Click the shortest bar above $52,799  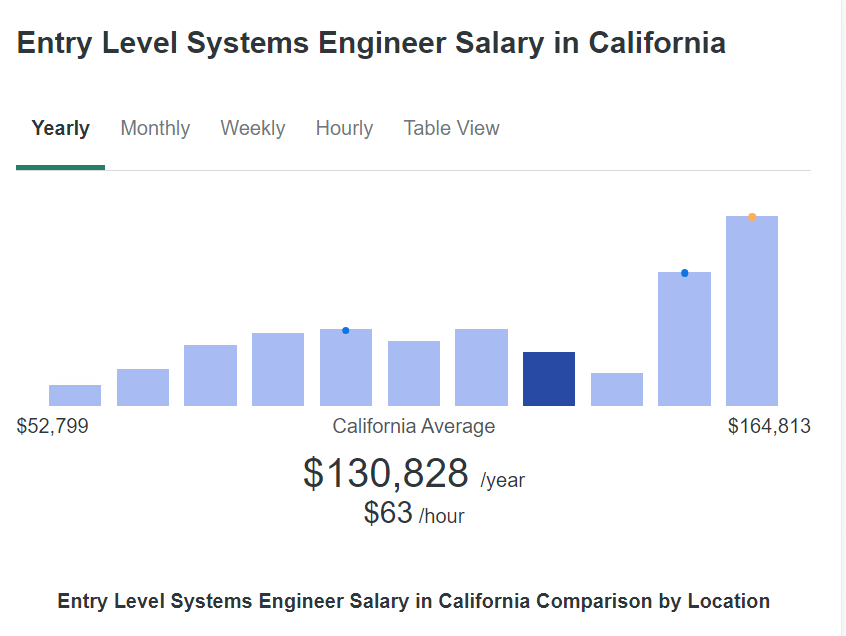pos(75,395)
